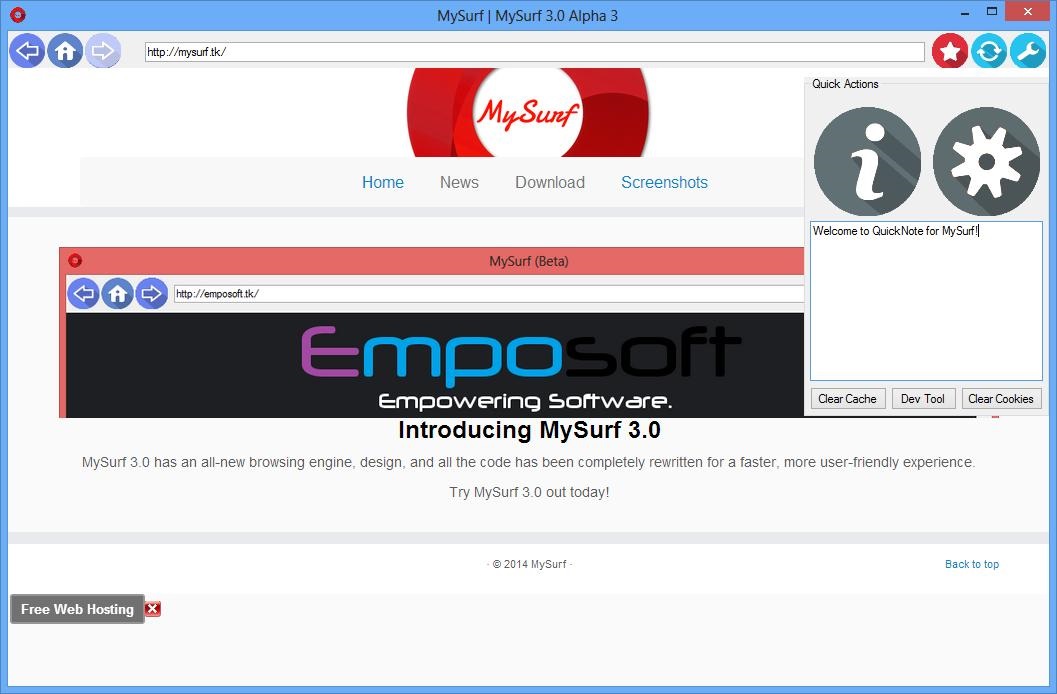Click the Free Web Hosting button
1057x694 pixels.
tap(78, 609)
